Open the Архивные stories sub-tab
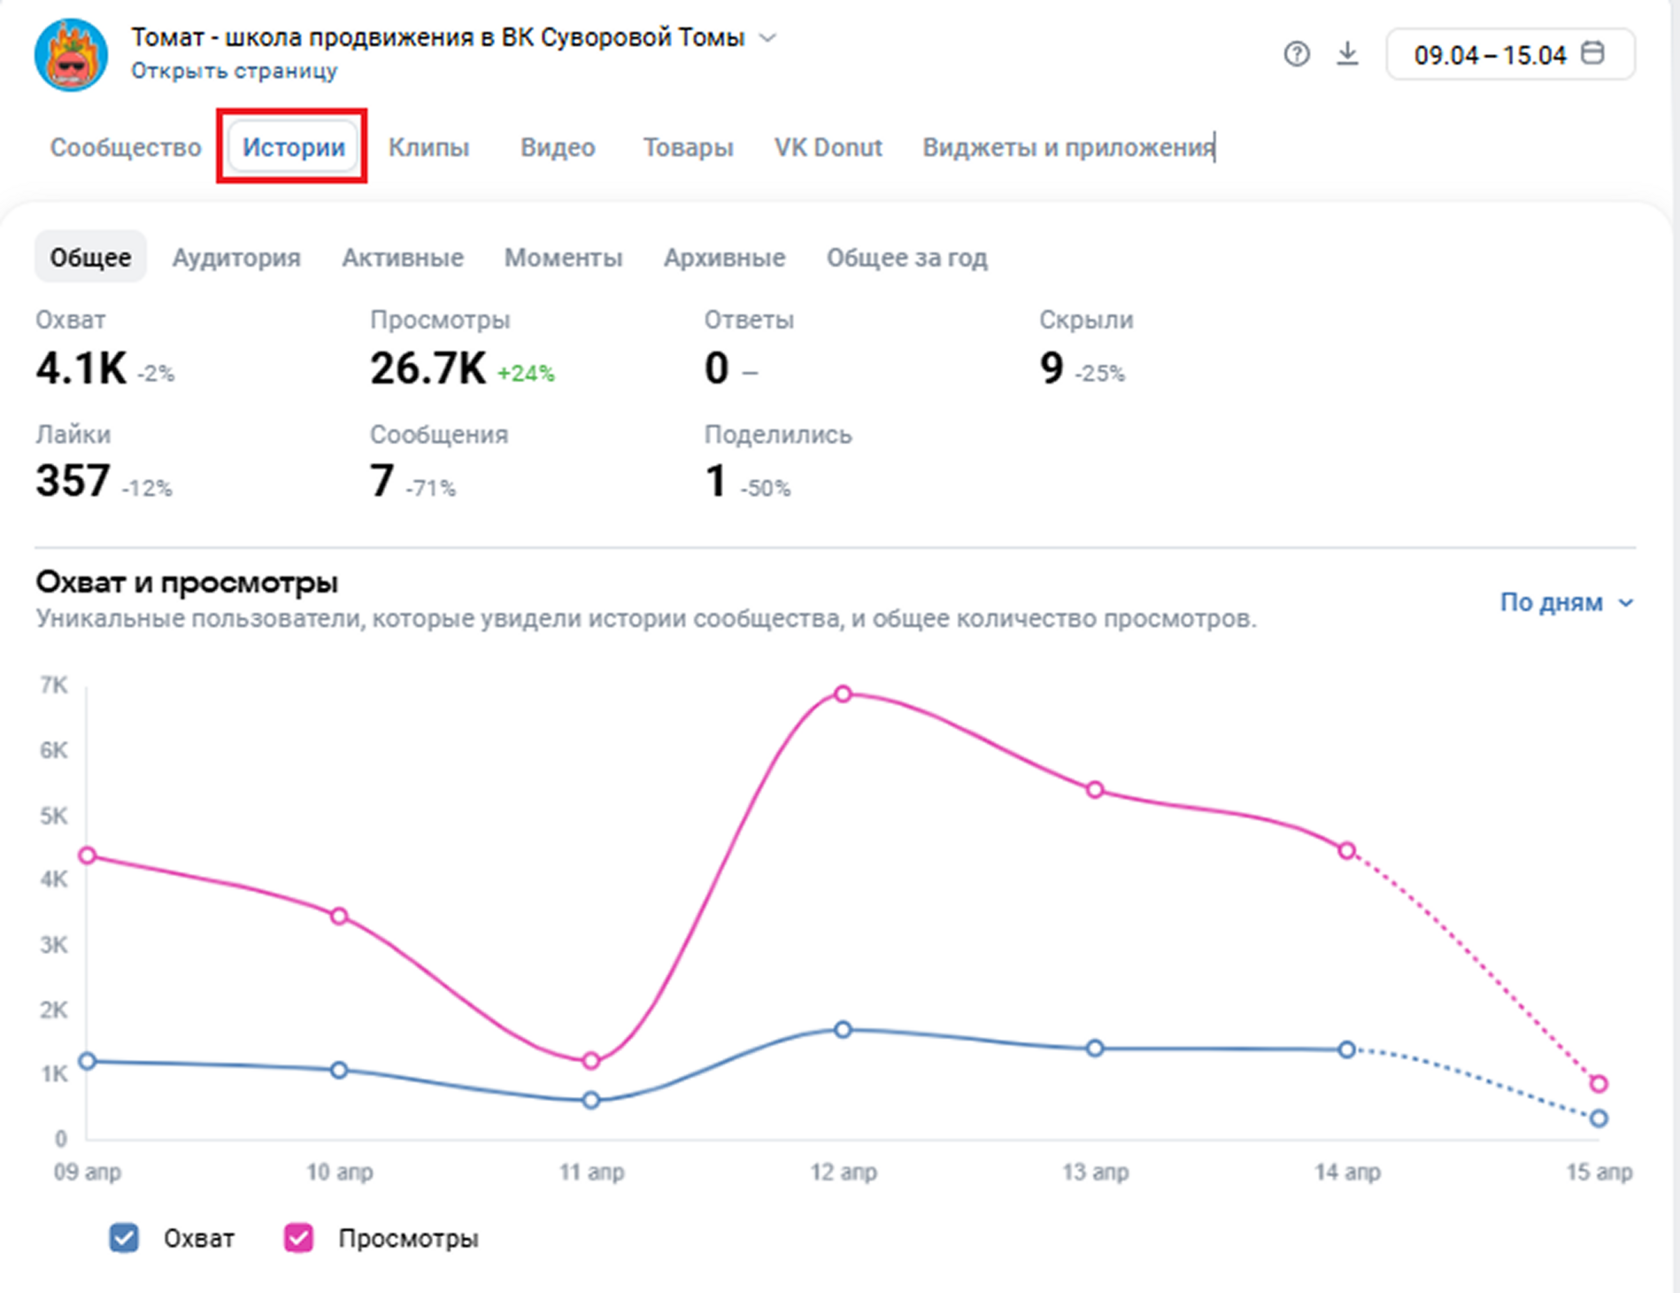 [x=724, y=257]
